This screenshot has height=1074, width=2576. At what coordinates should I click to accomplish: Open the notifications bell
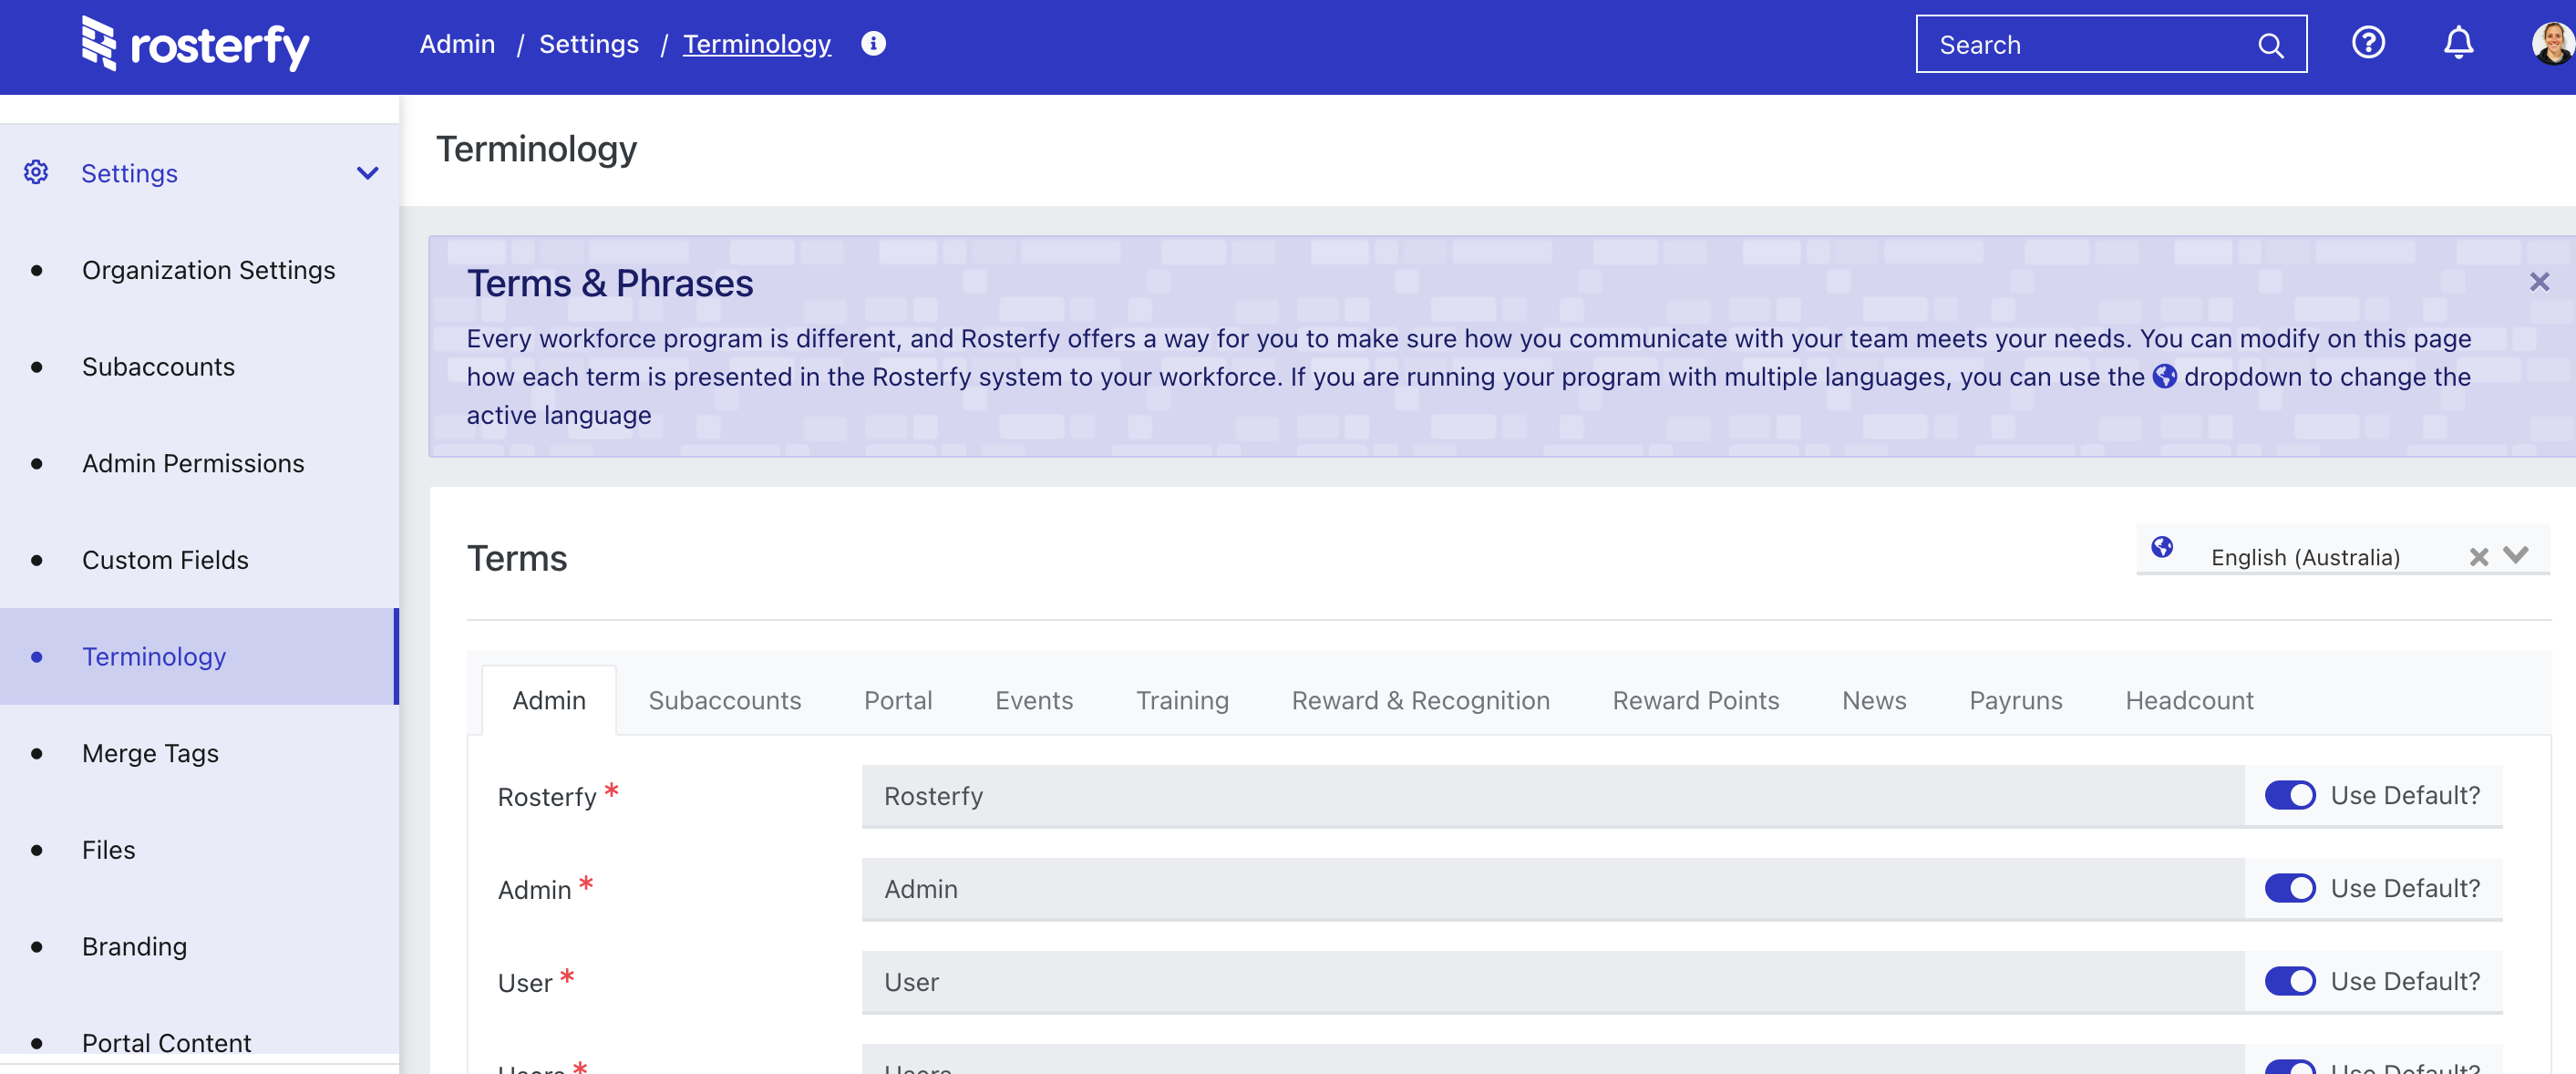2458,44
